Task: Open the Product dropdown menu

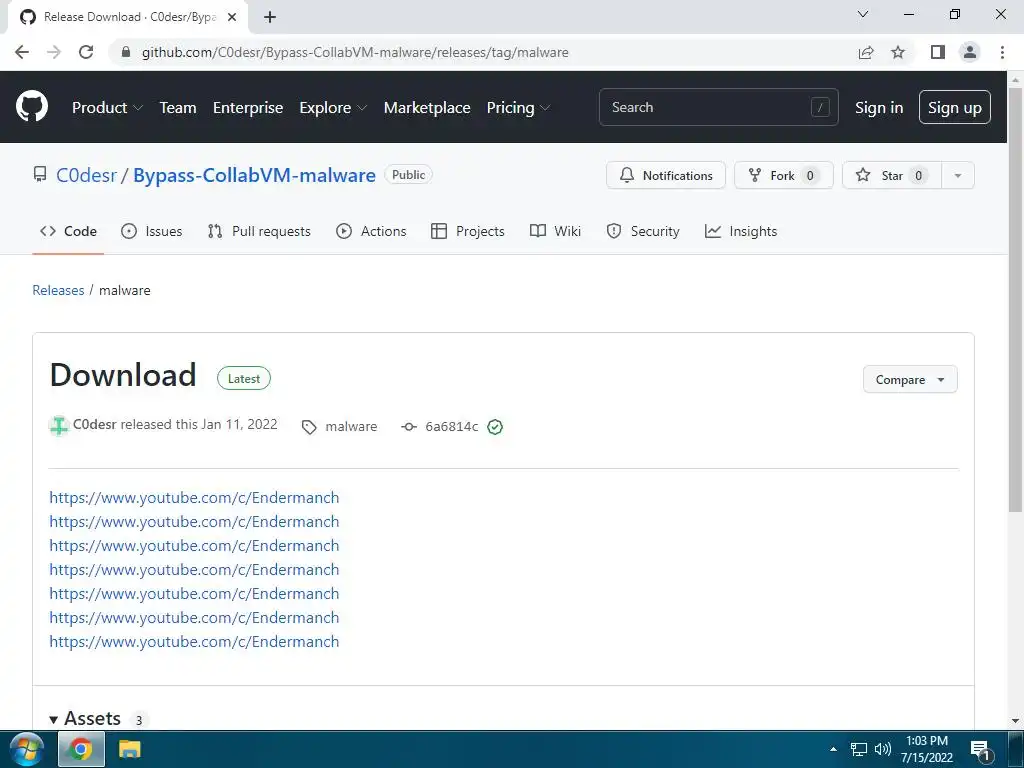Action: pos(107,108)
